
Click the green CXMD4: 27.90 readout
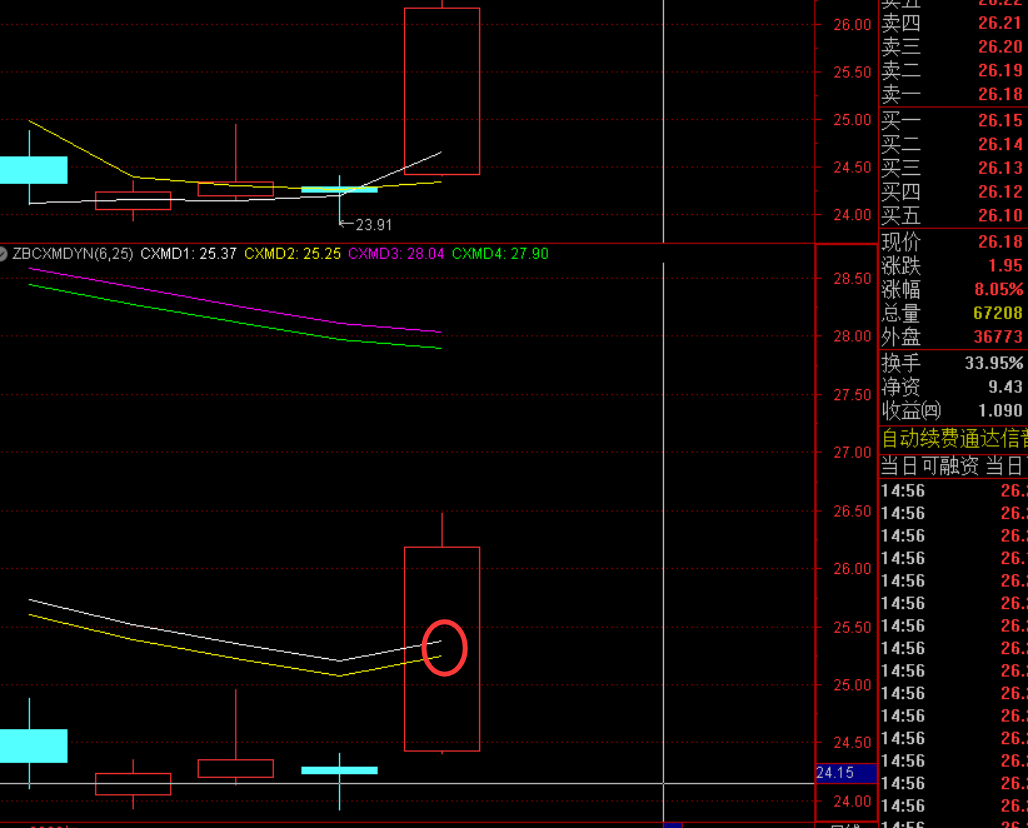(500, 254)
